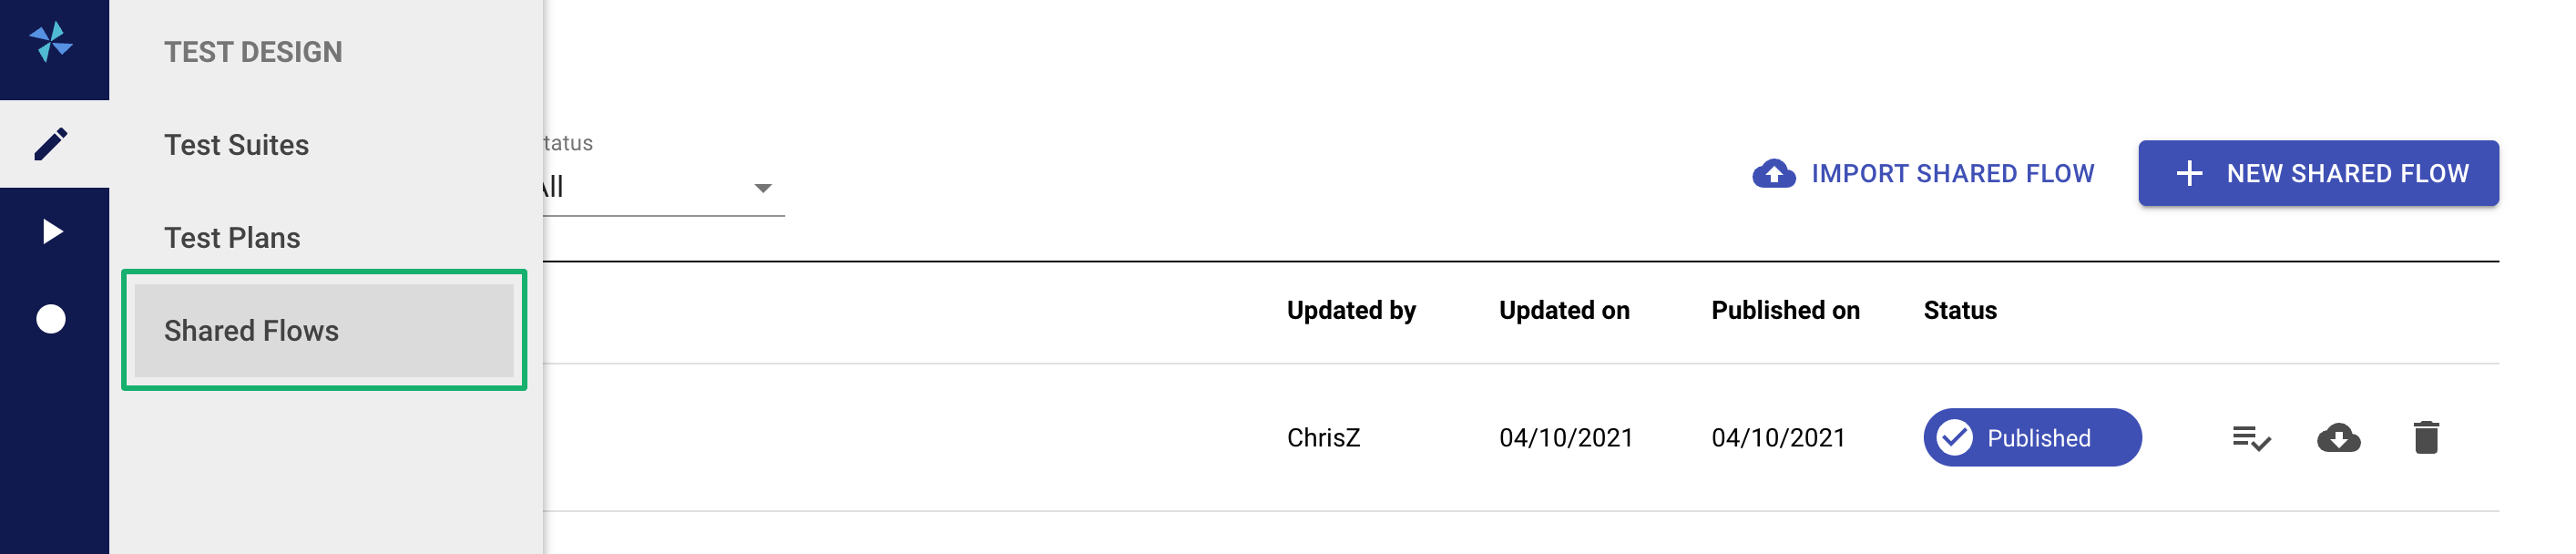Sort by Updated on column header
The image size is (2576, 554).
click(1564, 311)
